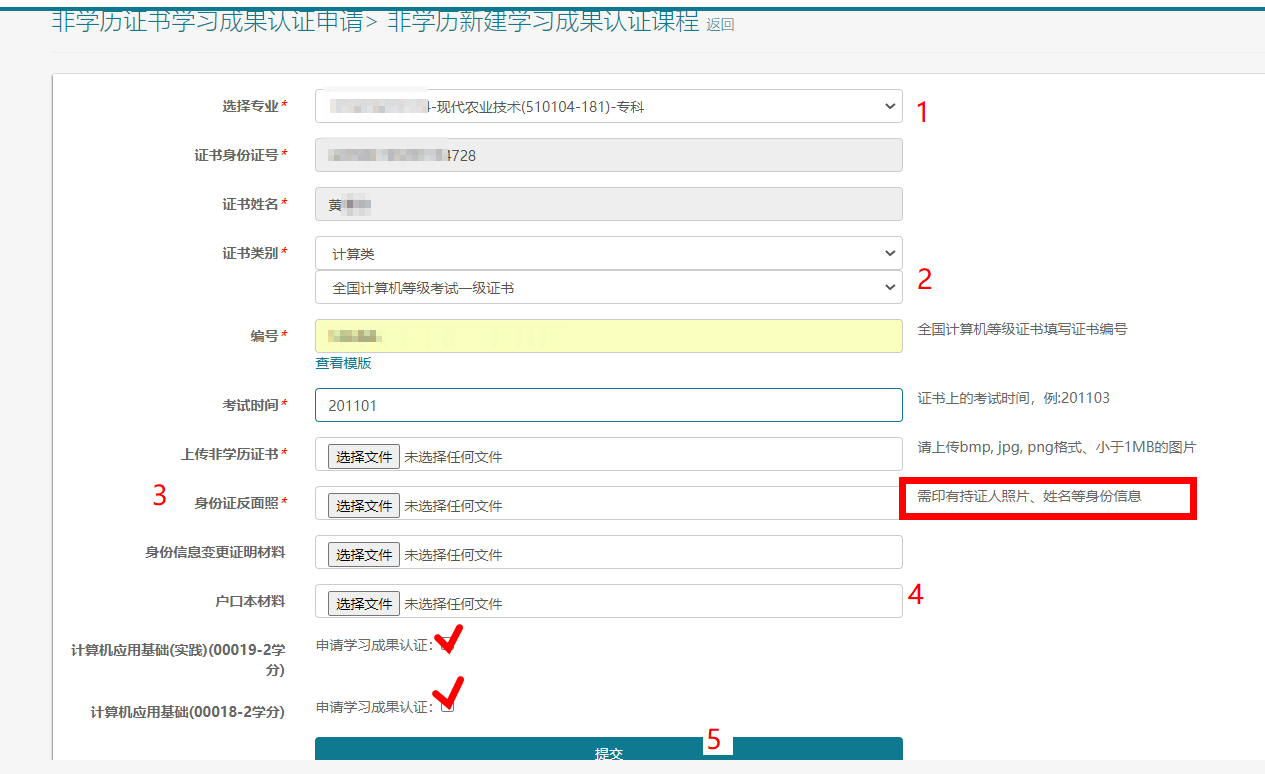Open the 证书类别 dropdown showing 计算类
Image resolution: width=1265 pixels, height=774 pixels.
pos(608,253)
